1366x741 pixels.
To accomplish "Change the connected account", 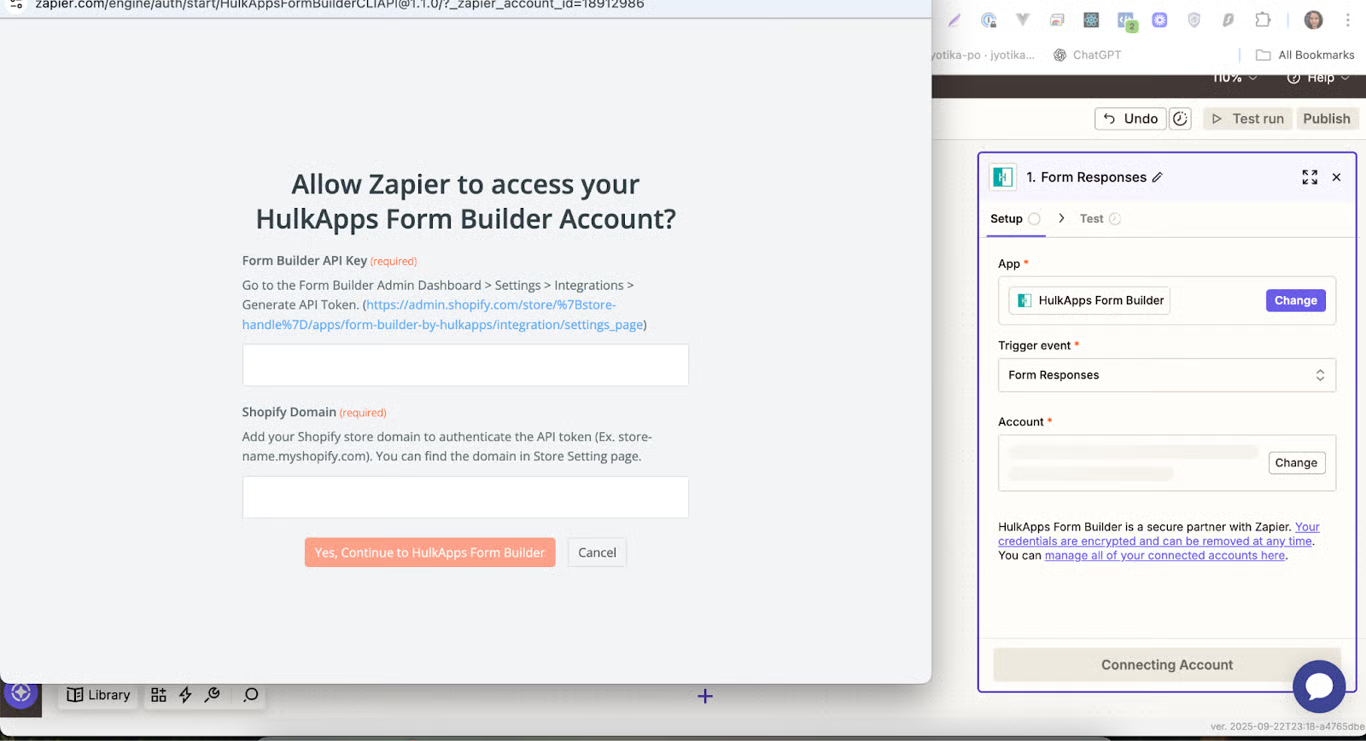I will tap(1296, 463).
